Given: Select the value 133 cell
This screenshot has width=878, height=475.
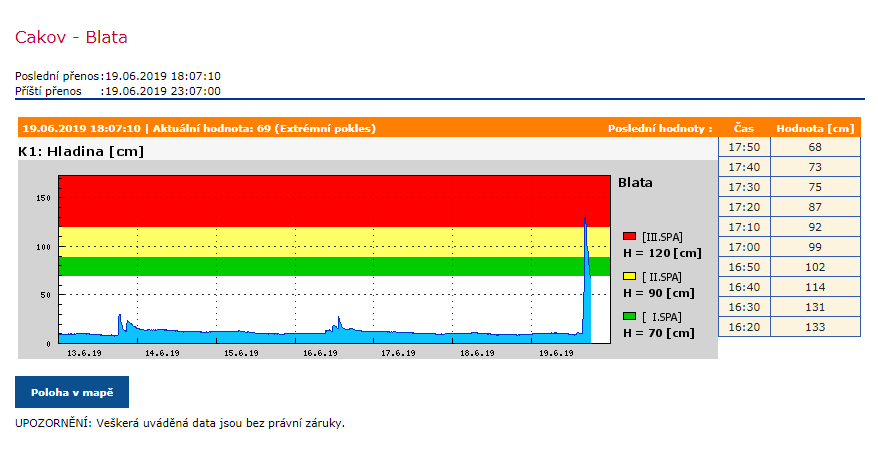Looking at the screenshot, I should point(815,327).
